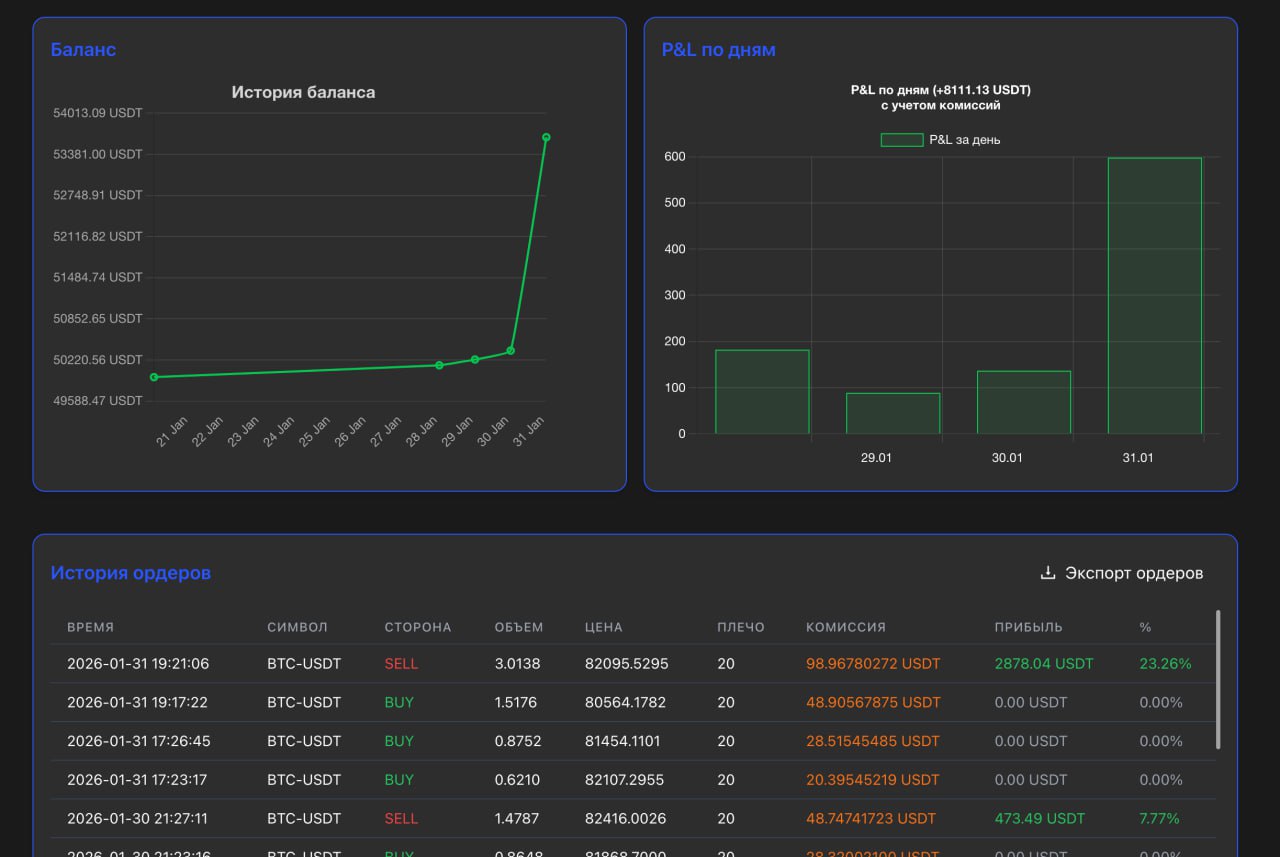Click the first balance point at 21 Jan
Viewport: 1280px width, 857px height.
(154, 377)
